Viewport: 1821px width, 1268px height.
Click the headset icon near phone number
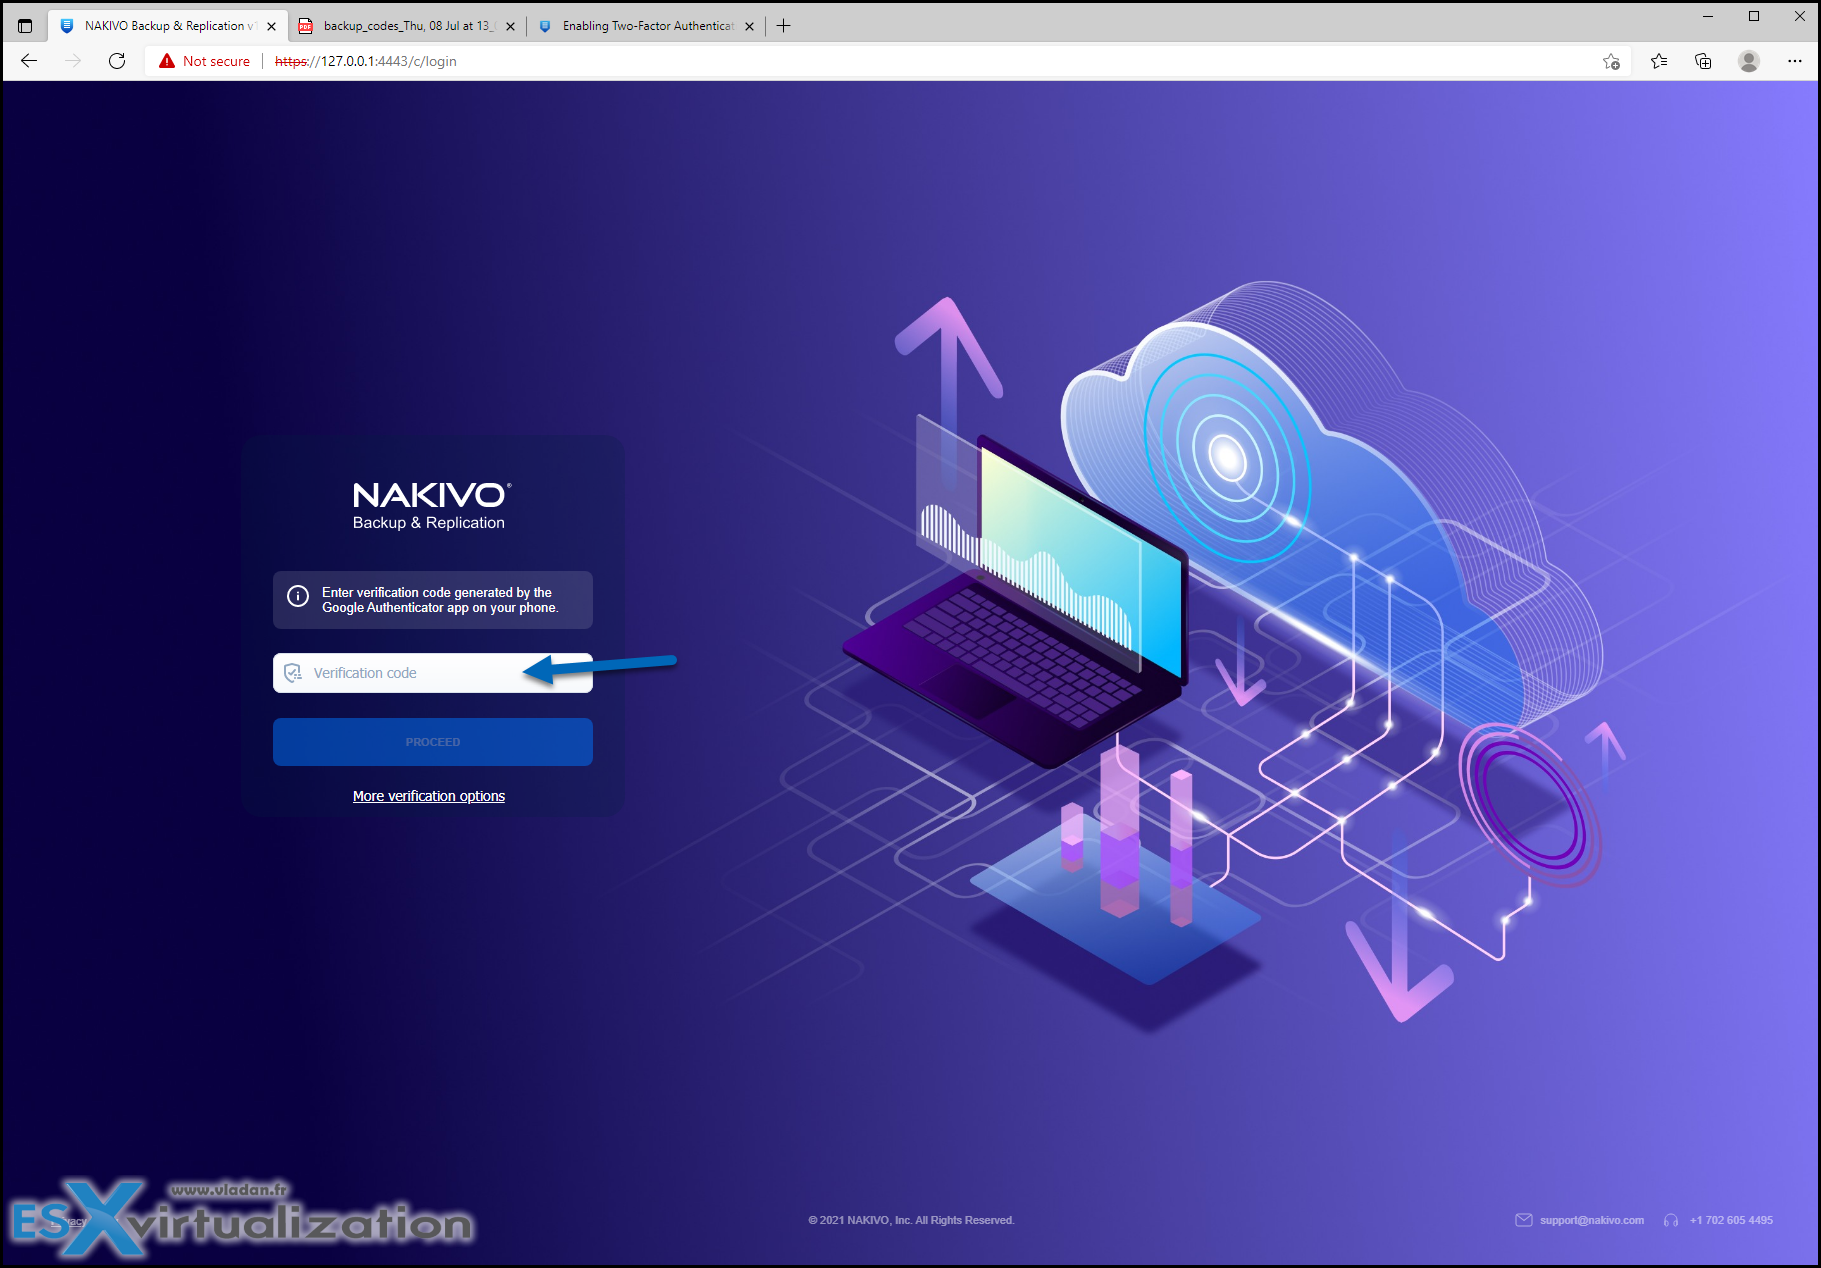pyautogui.click(x=1671, y=1220)
